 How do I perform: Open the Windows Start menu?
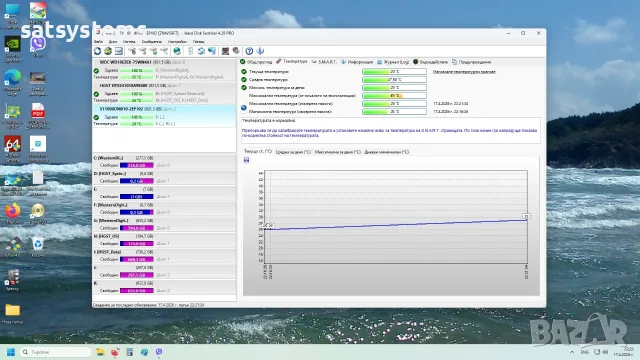[11, 352]
